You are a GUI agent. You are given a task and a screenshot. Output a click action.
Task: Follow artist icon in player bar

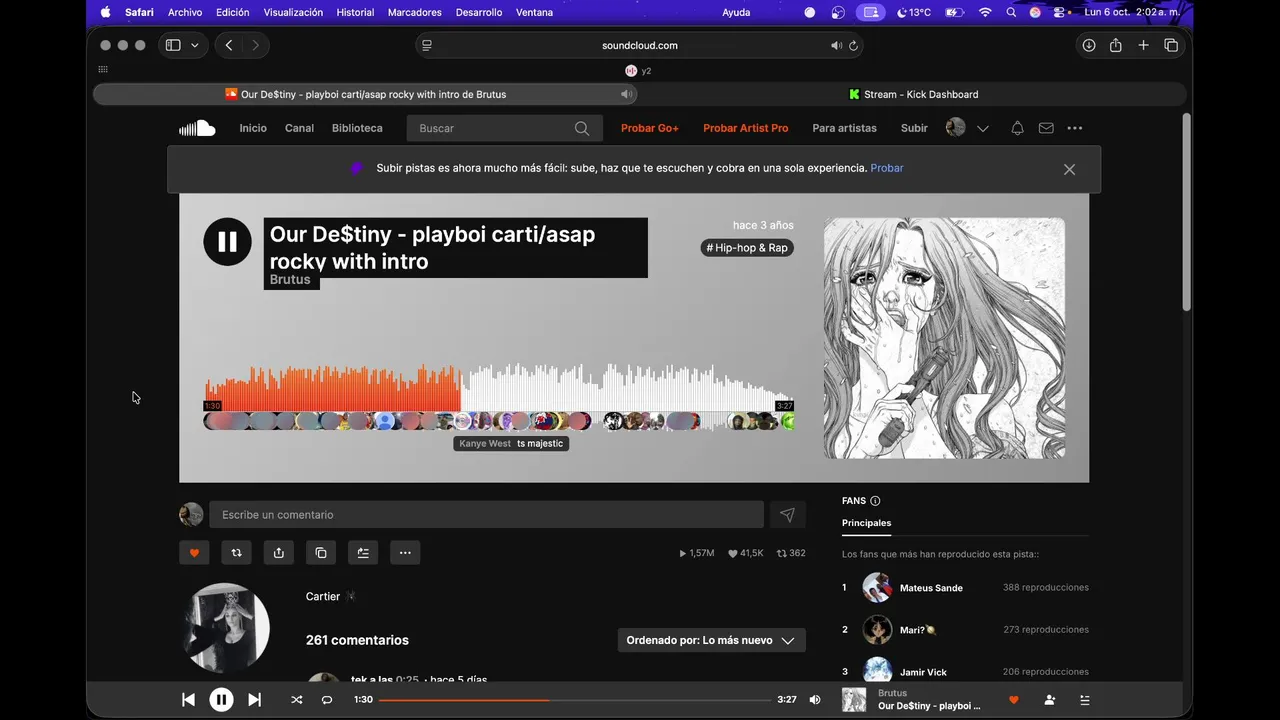point(1049,700)
